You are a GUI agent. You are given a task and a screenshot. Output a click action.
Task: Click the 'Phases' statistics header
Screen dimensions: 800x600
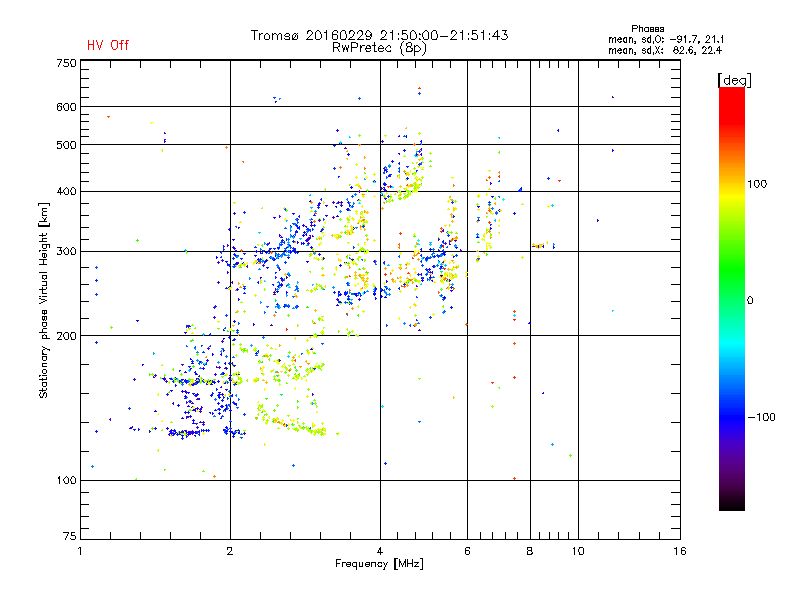(647, 29)
